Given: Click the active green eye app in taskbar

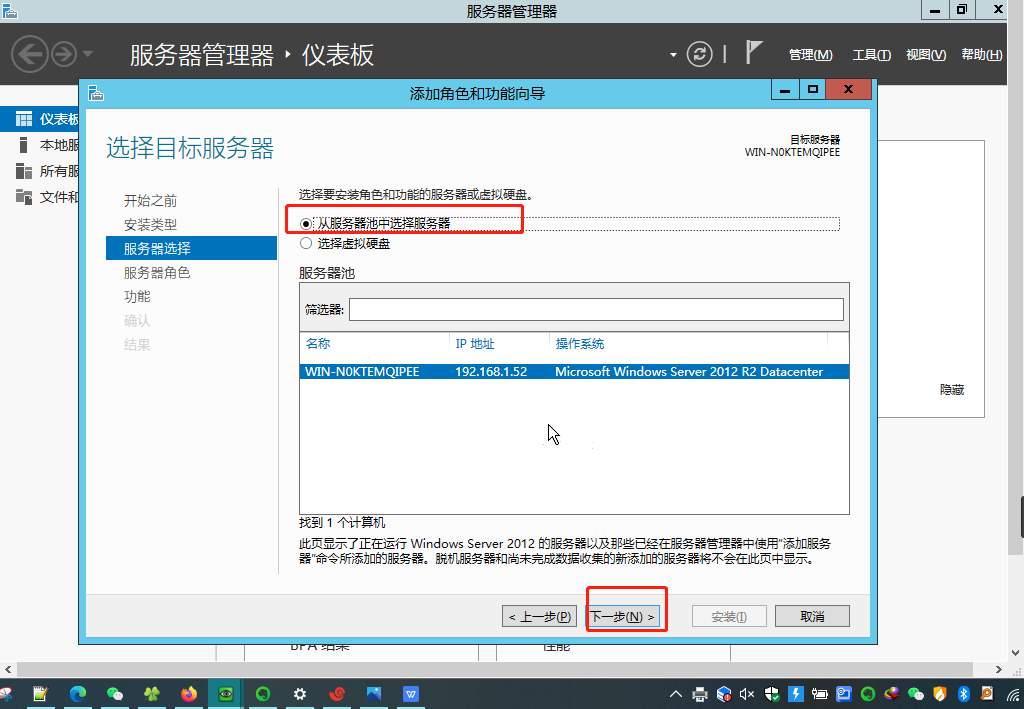Looking at the screenshot, I should point(226,694).
